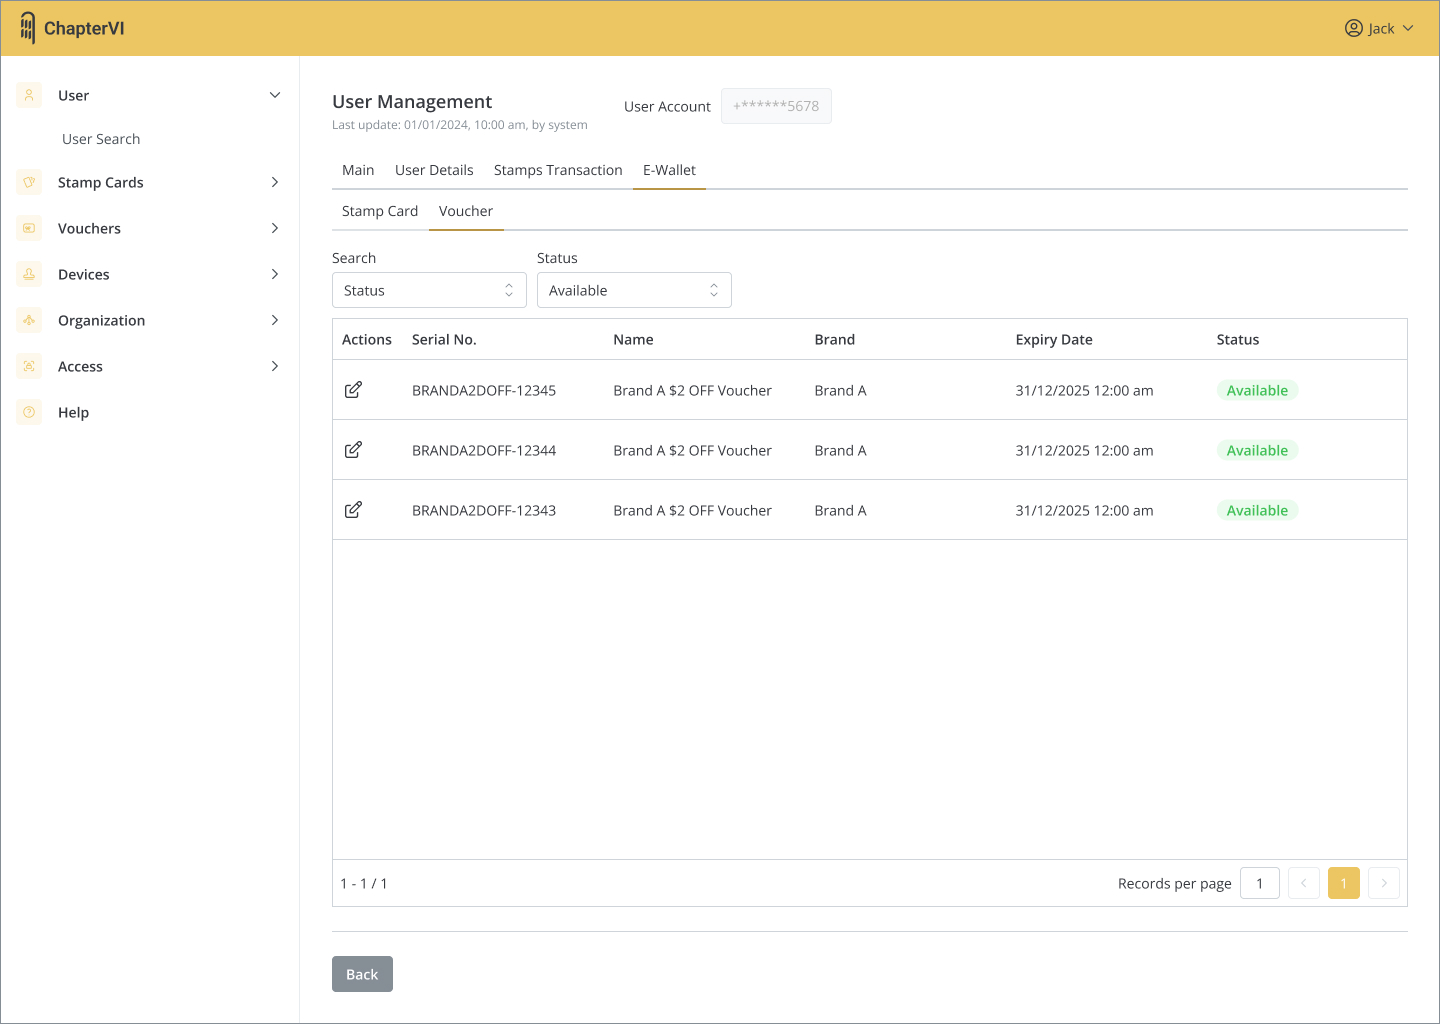This screenshot has width=1440, height=1024.
Task: Open the Status filter set to Available
Action: (634, 290)
